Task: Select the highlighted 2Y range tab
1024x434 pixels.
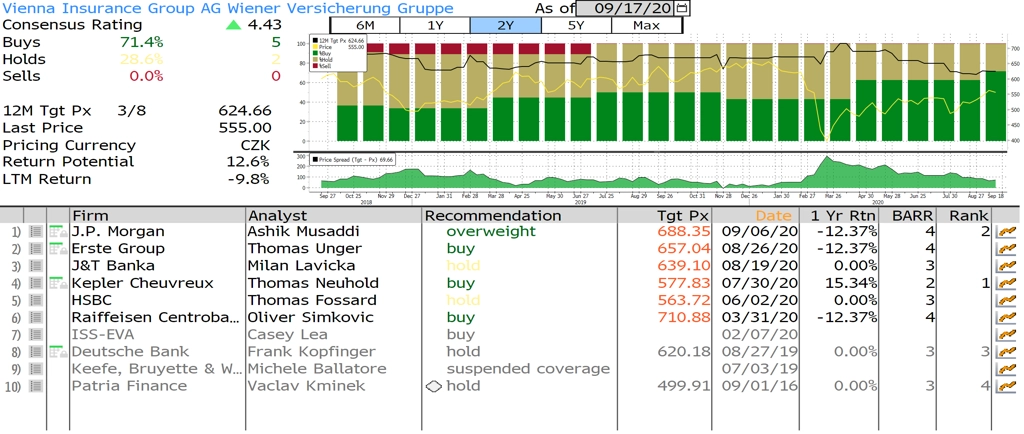Action: [505, 25]
